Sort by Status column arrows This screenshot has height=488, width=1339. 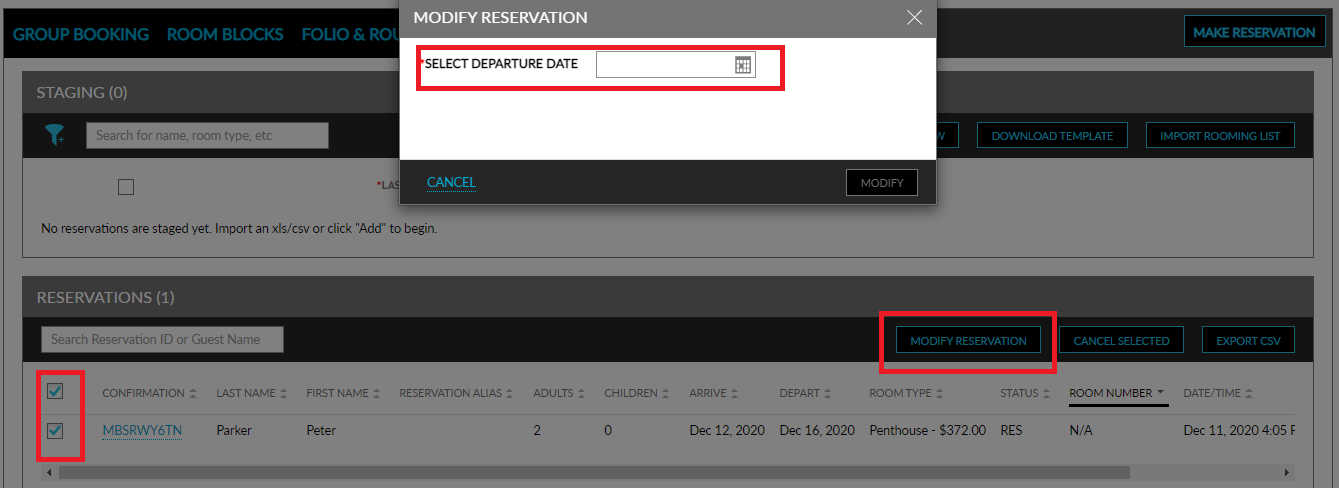(x=1047, y=394)
